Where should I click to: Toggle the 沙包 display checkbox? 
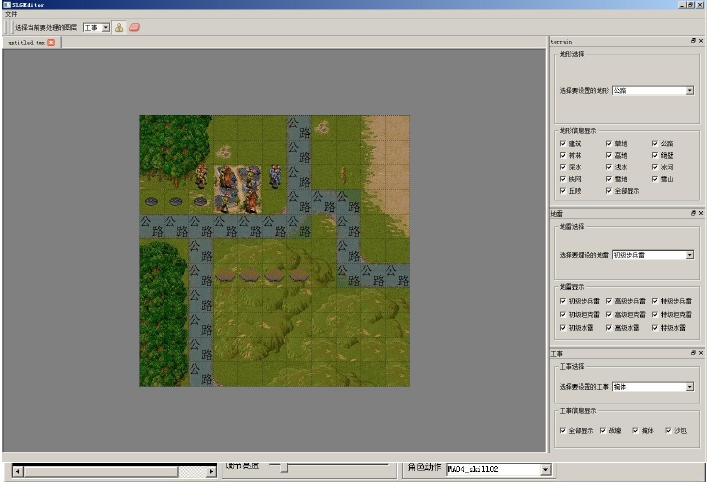(x=668, y=431)
